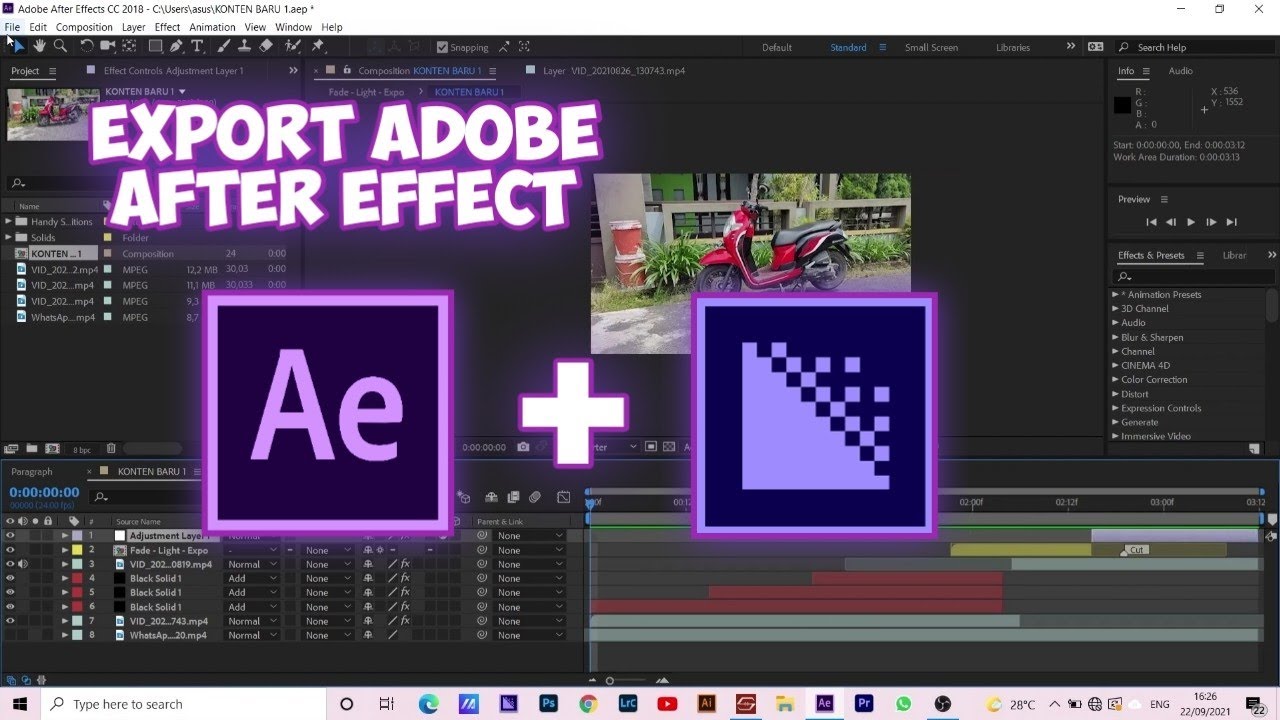Select the Hand tool
This screenshot has width=1280, height=720.
click(39, 46)
